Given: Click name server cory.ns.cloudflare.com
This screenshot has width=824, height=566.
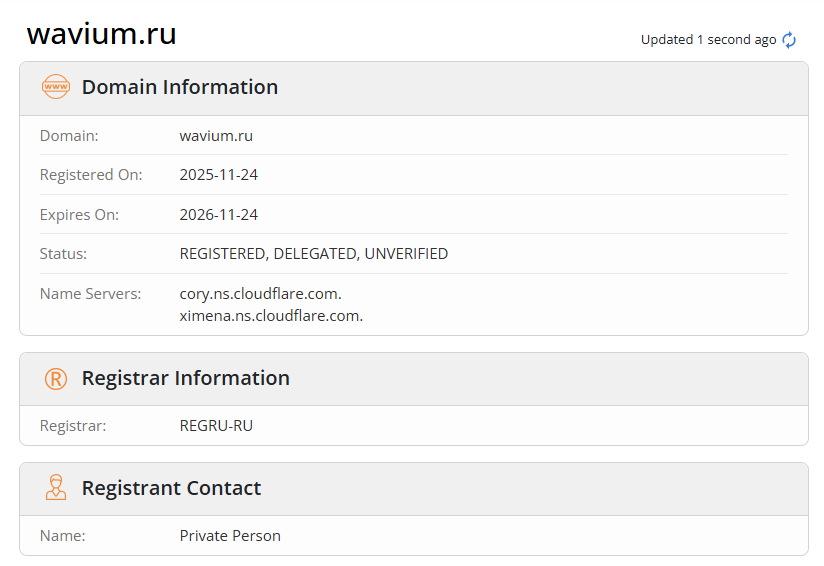Looking at the screenshot, I should [261, 294].
